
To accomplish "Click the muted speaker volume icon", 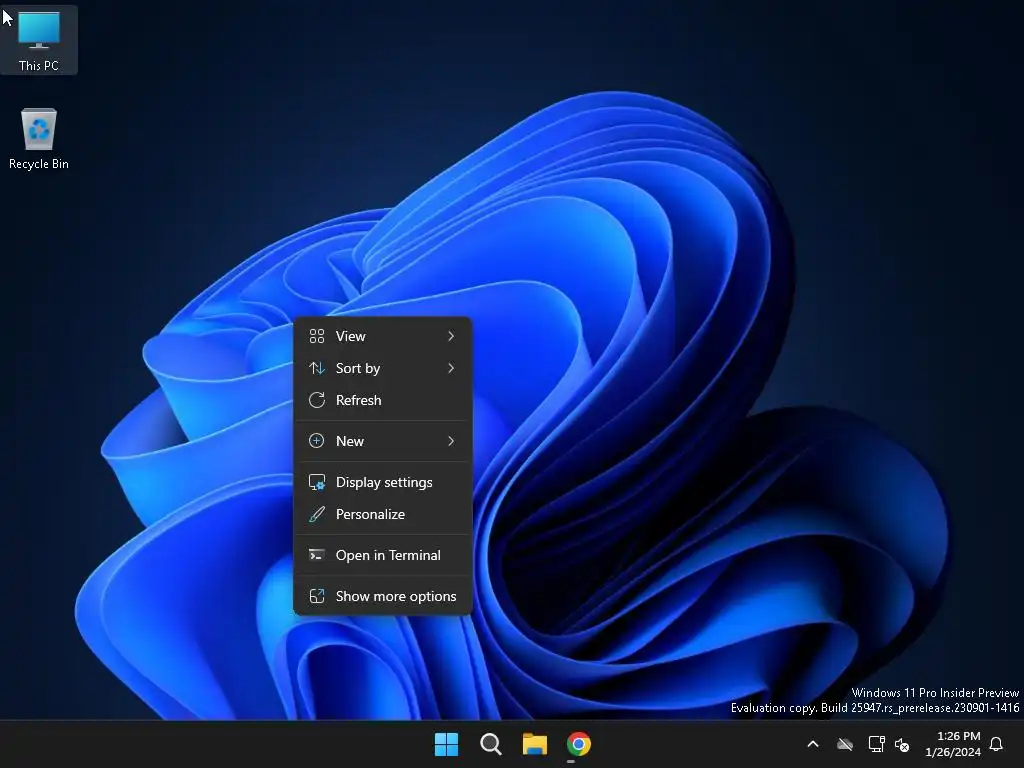I will click(x=902, y=744).
